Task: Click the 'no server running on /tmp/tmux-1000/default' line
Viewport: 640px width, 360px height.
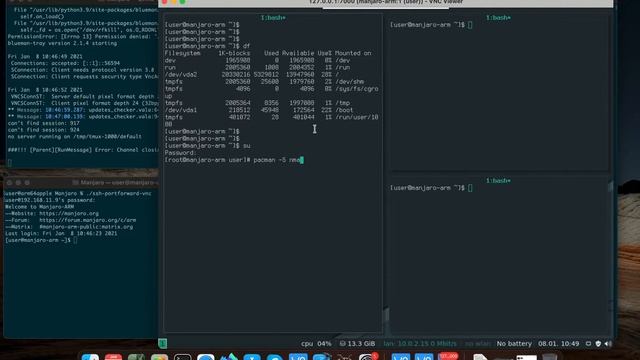Action: point(75,136)
